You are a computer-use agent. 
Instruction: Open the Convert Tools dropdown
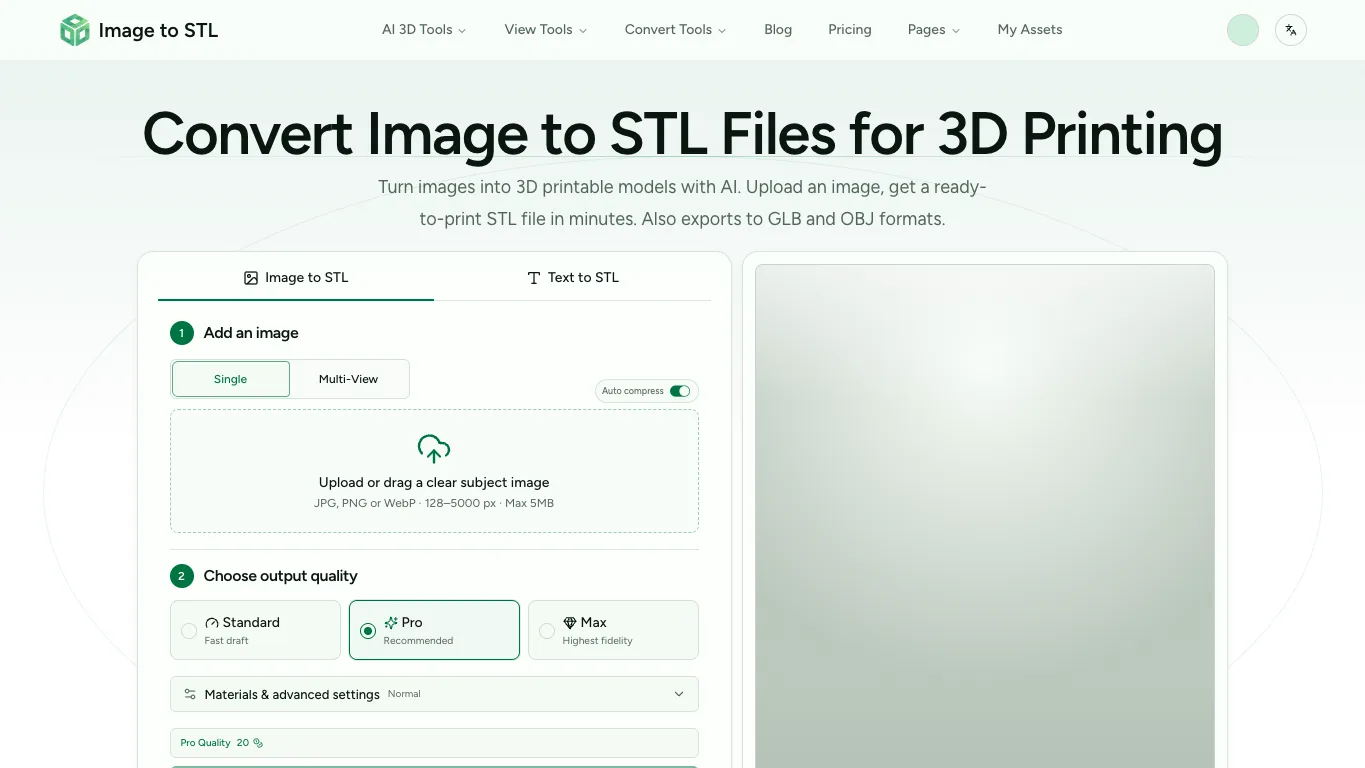click(x=676, y=30)
